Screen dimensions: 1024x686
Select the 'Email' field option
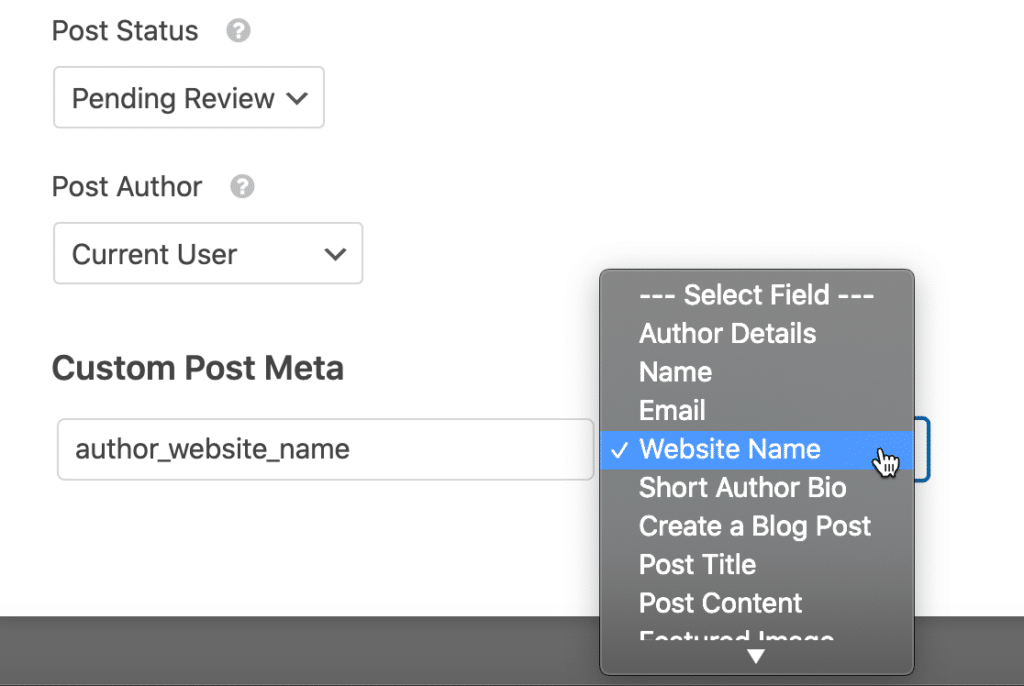pos(671,410)
